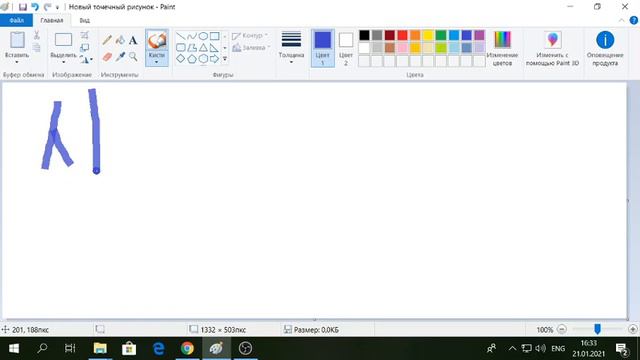Select the Magnifier tool

(x=133, y=56)
